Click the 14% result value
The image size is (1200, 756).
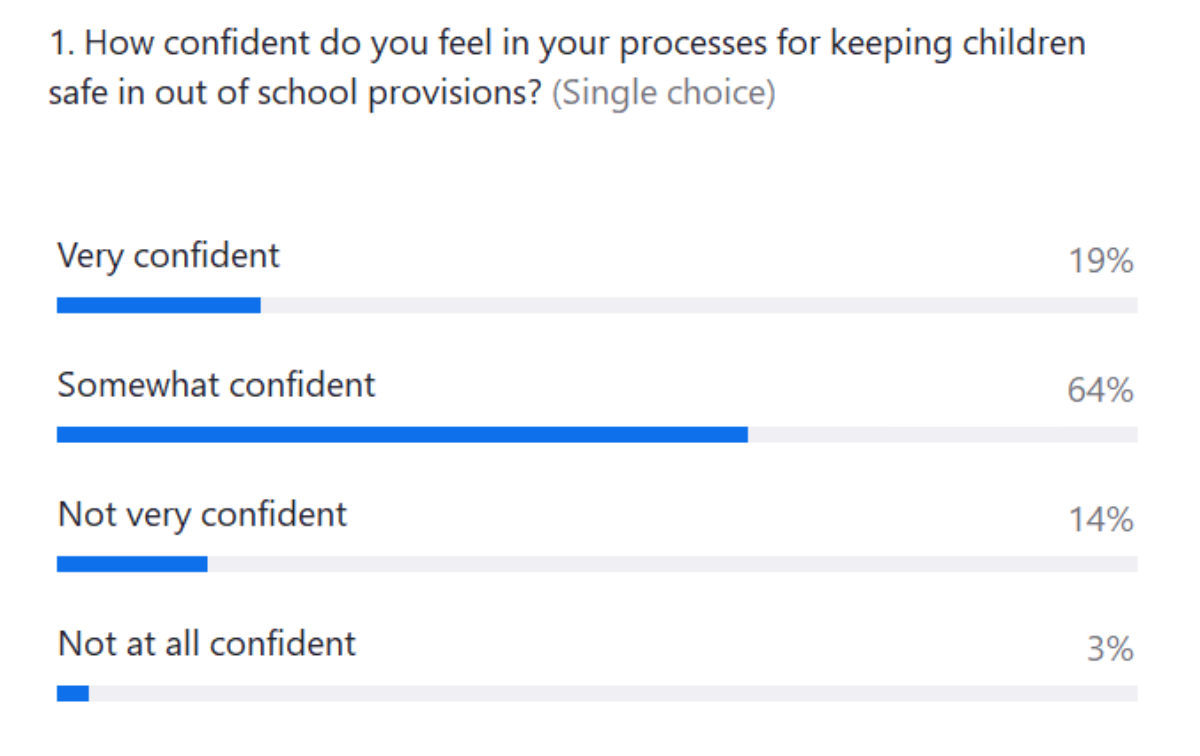pos(1100,520)
